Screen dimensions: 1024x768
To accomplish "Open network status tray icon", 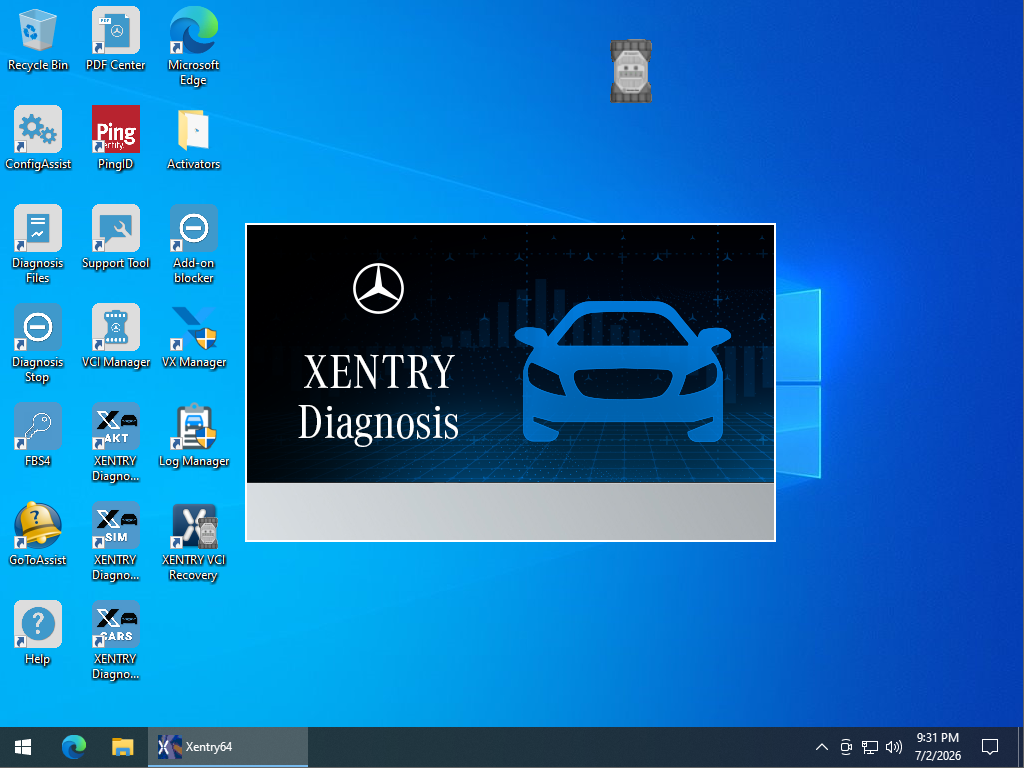I will point(870,747).
